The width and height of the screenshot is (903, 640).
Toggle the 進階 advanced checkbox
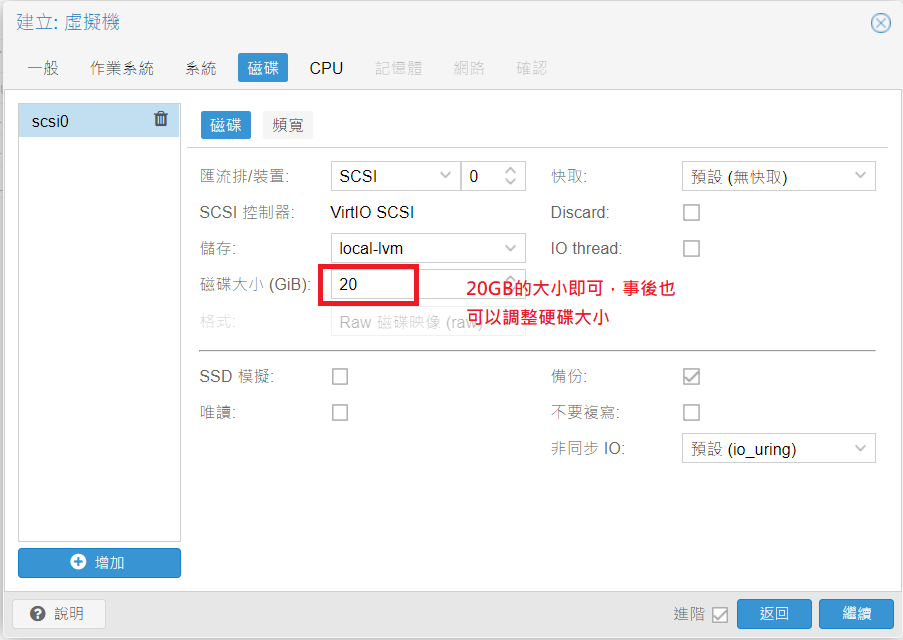[720, 614]
